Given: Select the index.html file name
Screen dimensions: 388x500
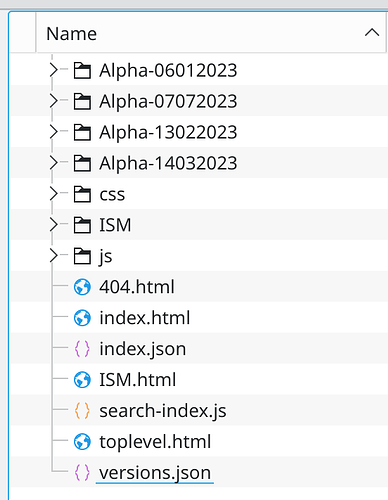Looking at the screenshot, I should click(145, 318).
